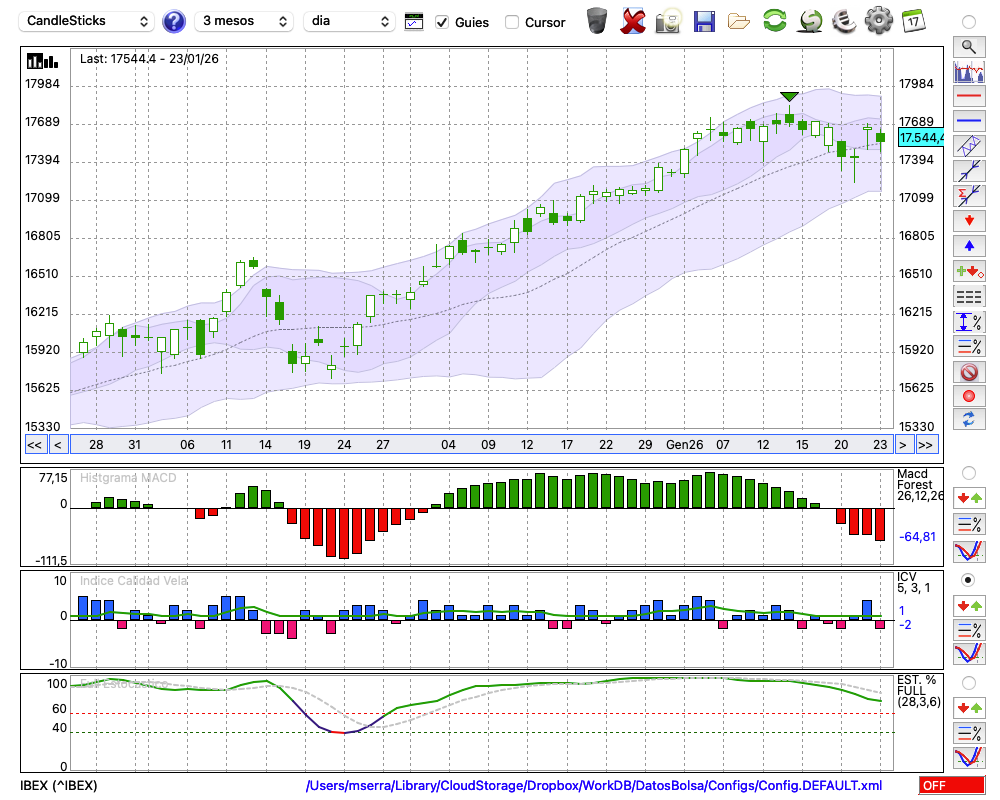The image size is (1000, 800).
Task: Click the volume profile chart tool
Action: [x=969, y=71]
